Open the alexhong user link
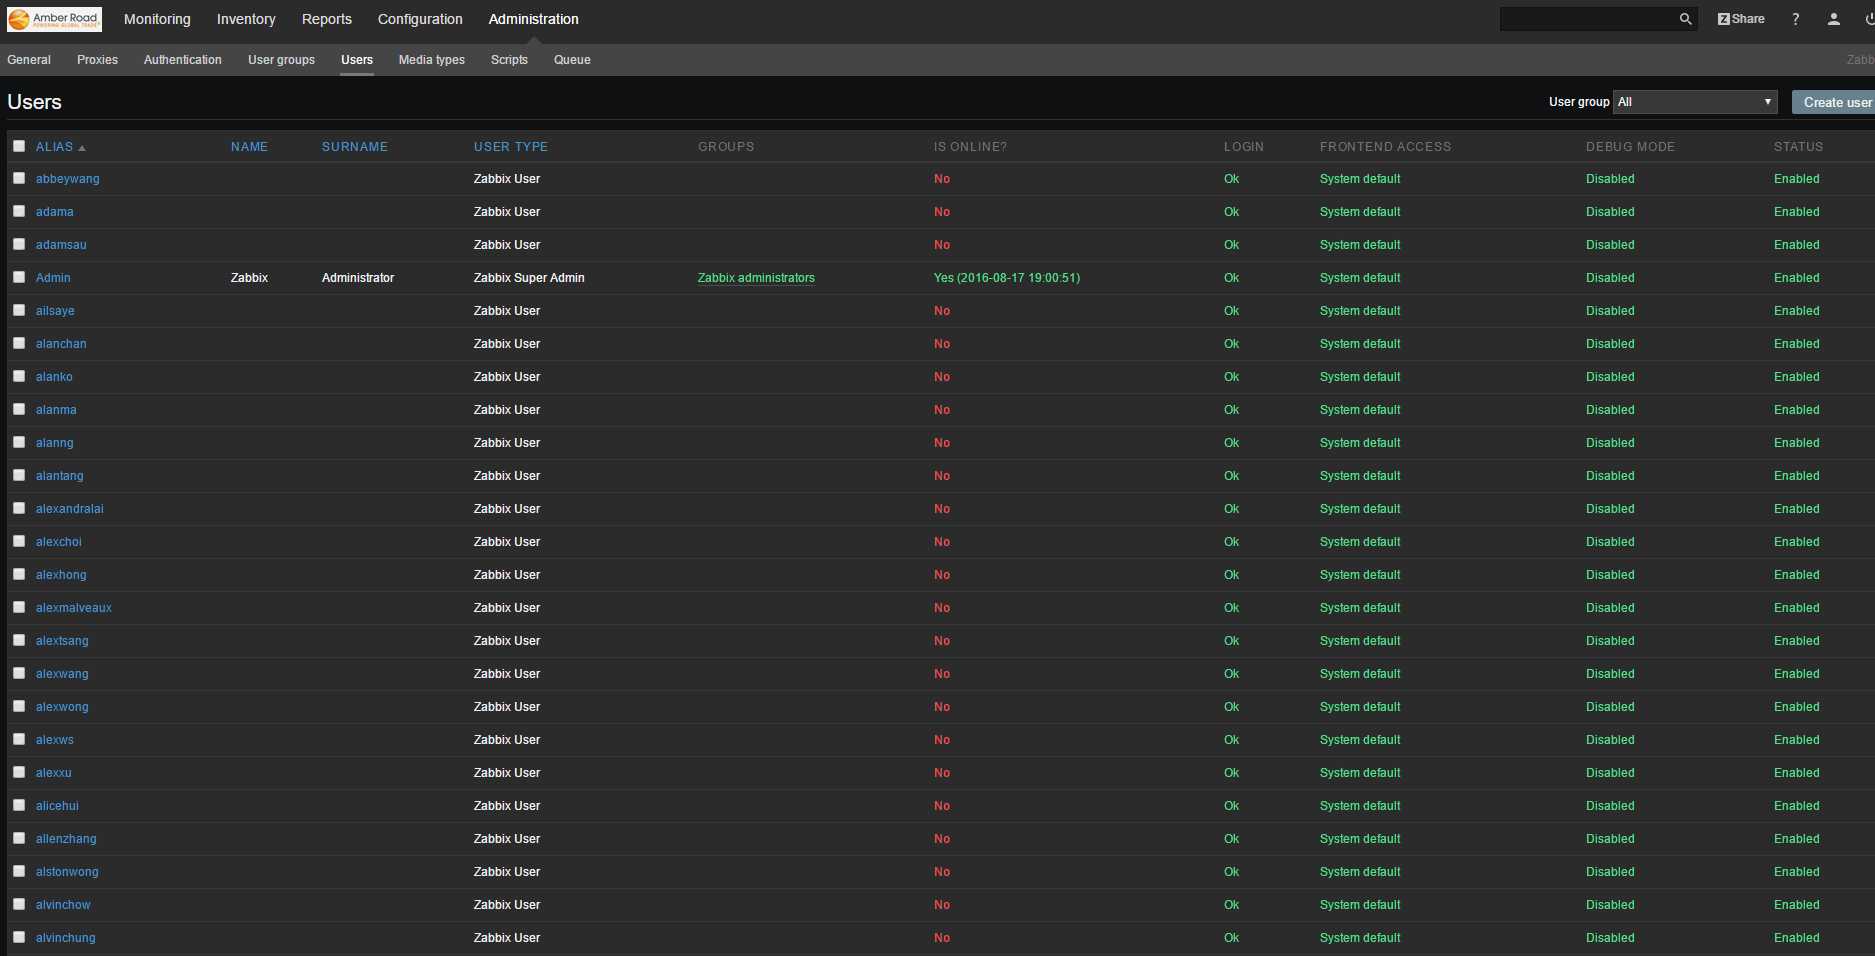 [61, 575]
